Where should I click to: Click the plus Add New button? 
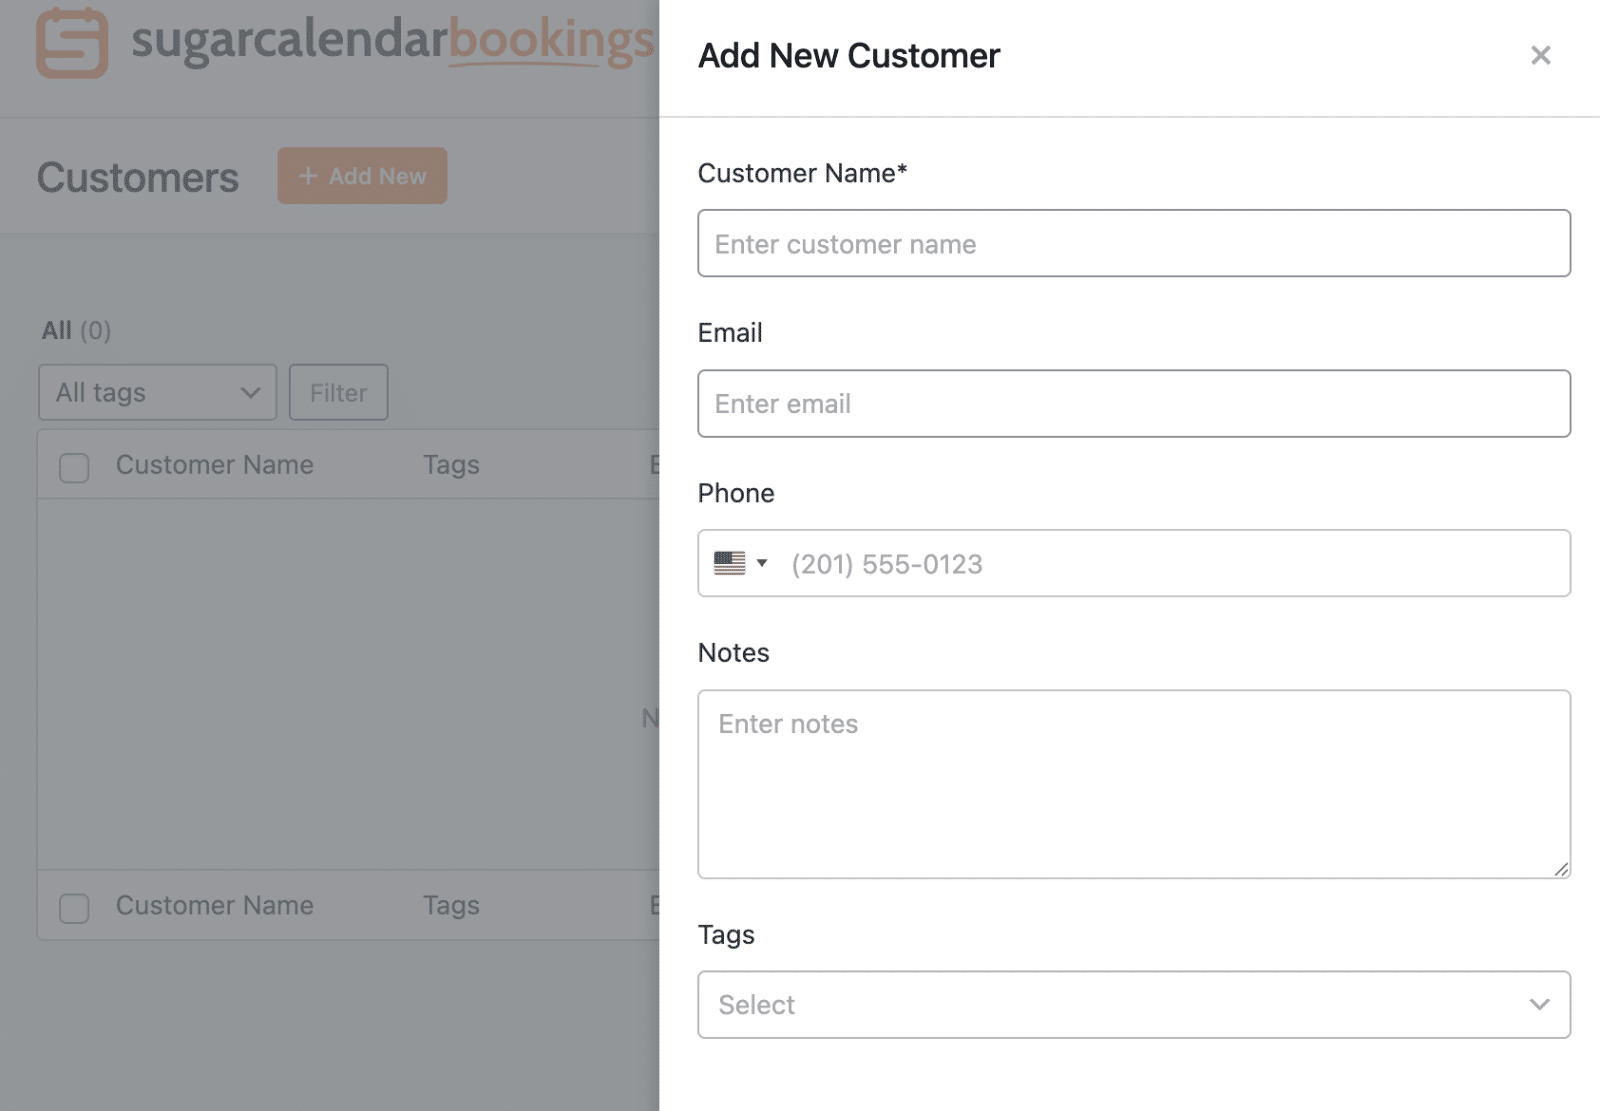[x=362, y=176]
